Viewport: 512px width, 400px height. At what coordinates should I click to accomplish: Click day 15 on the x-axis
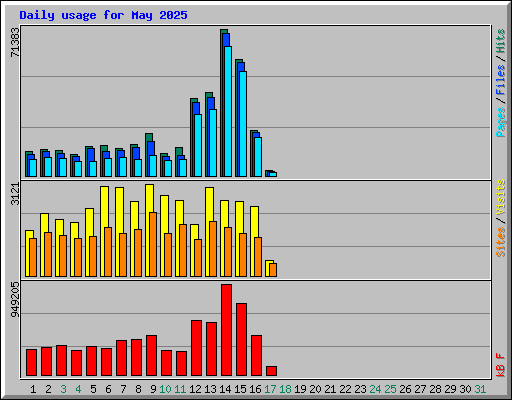click(240, 389)
